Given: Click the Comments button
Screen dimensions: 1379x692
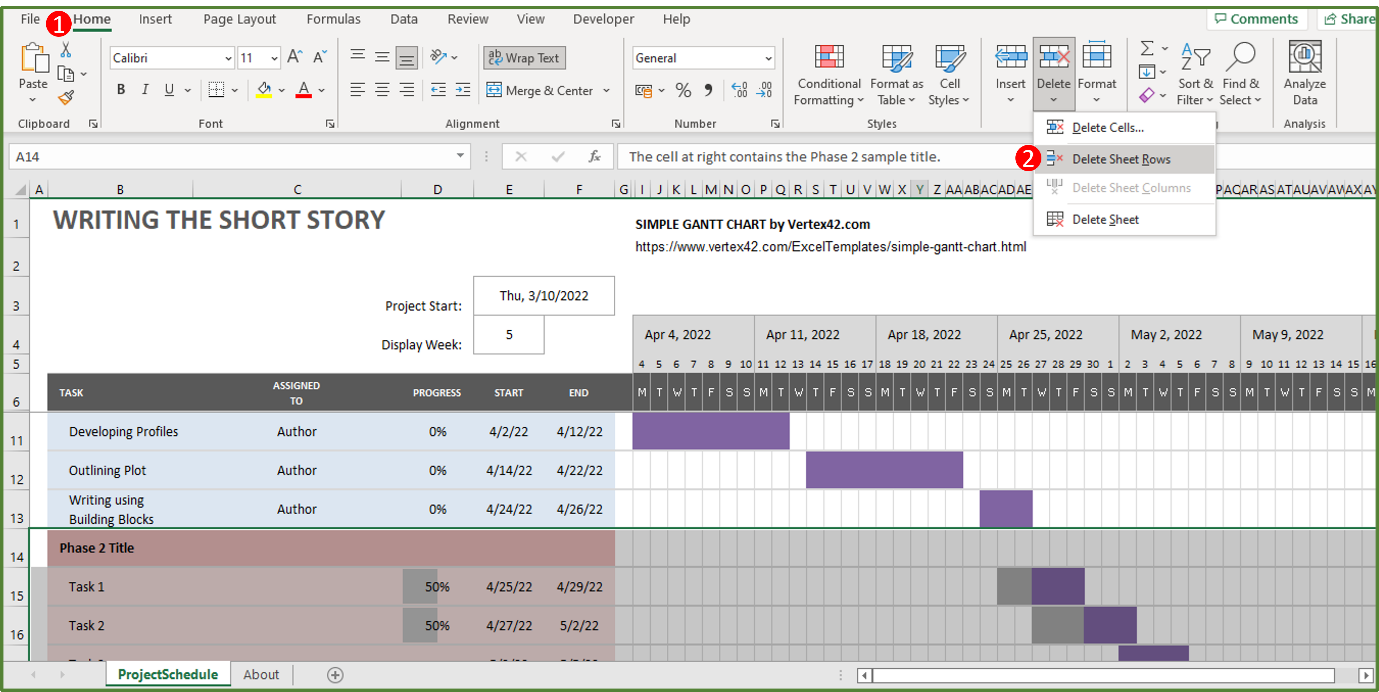Looking at the screenshot, I should tap(1257, 18).
